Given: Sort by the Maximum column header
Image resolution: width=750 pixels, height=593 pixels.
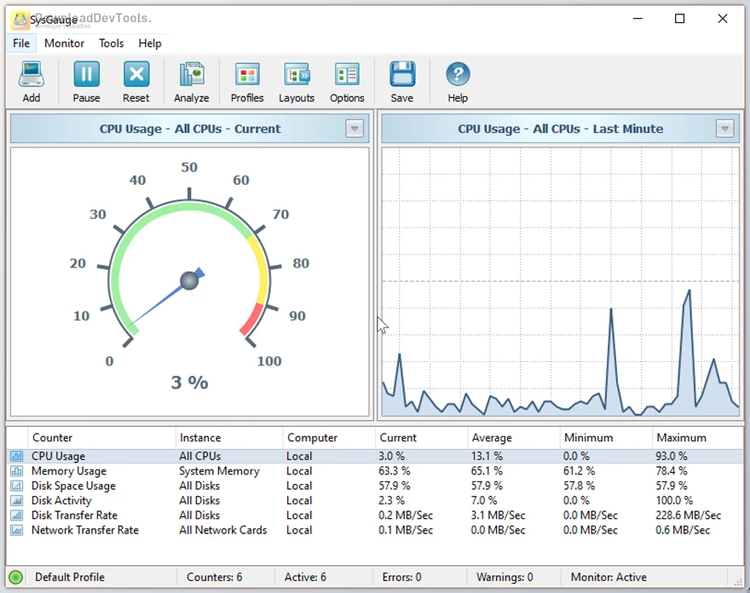Looking at the screenshot, I should click(x=698, y=438).
